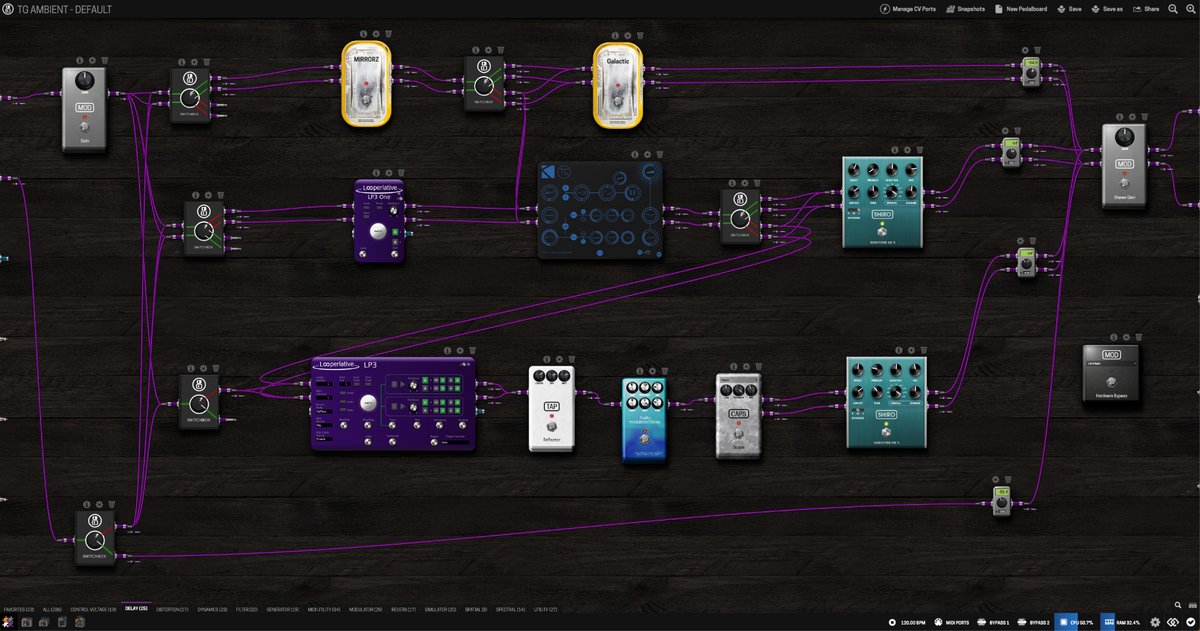Select the CONTROL VOLTAGE category tab
1200x631 pixels.
coord(93,609)
